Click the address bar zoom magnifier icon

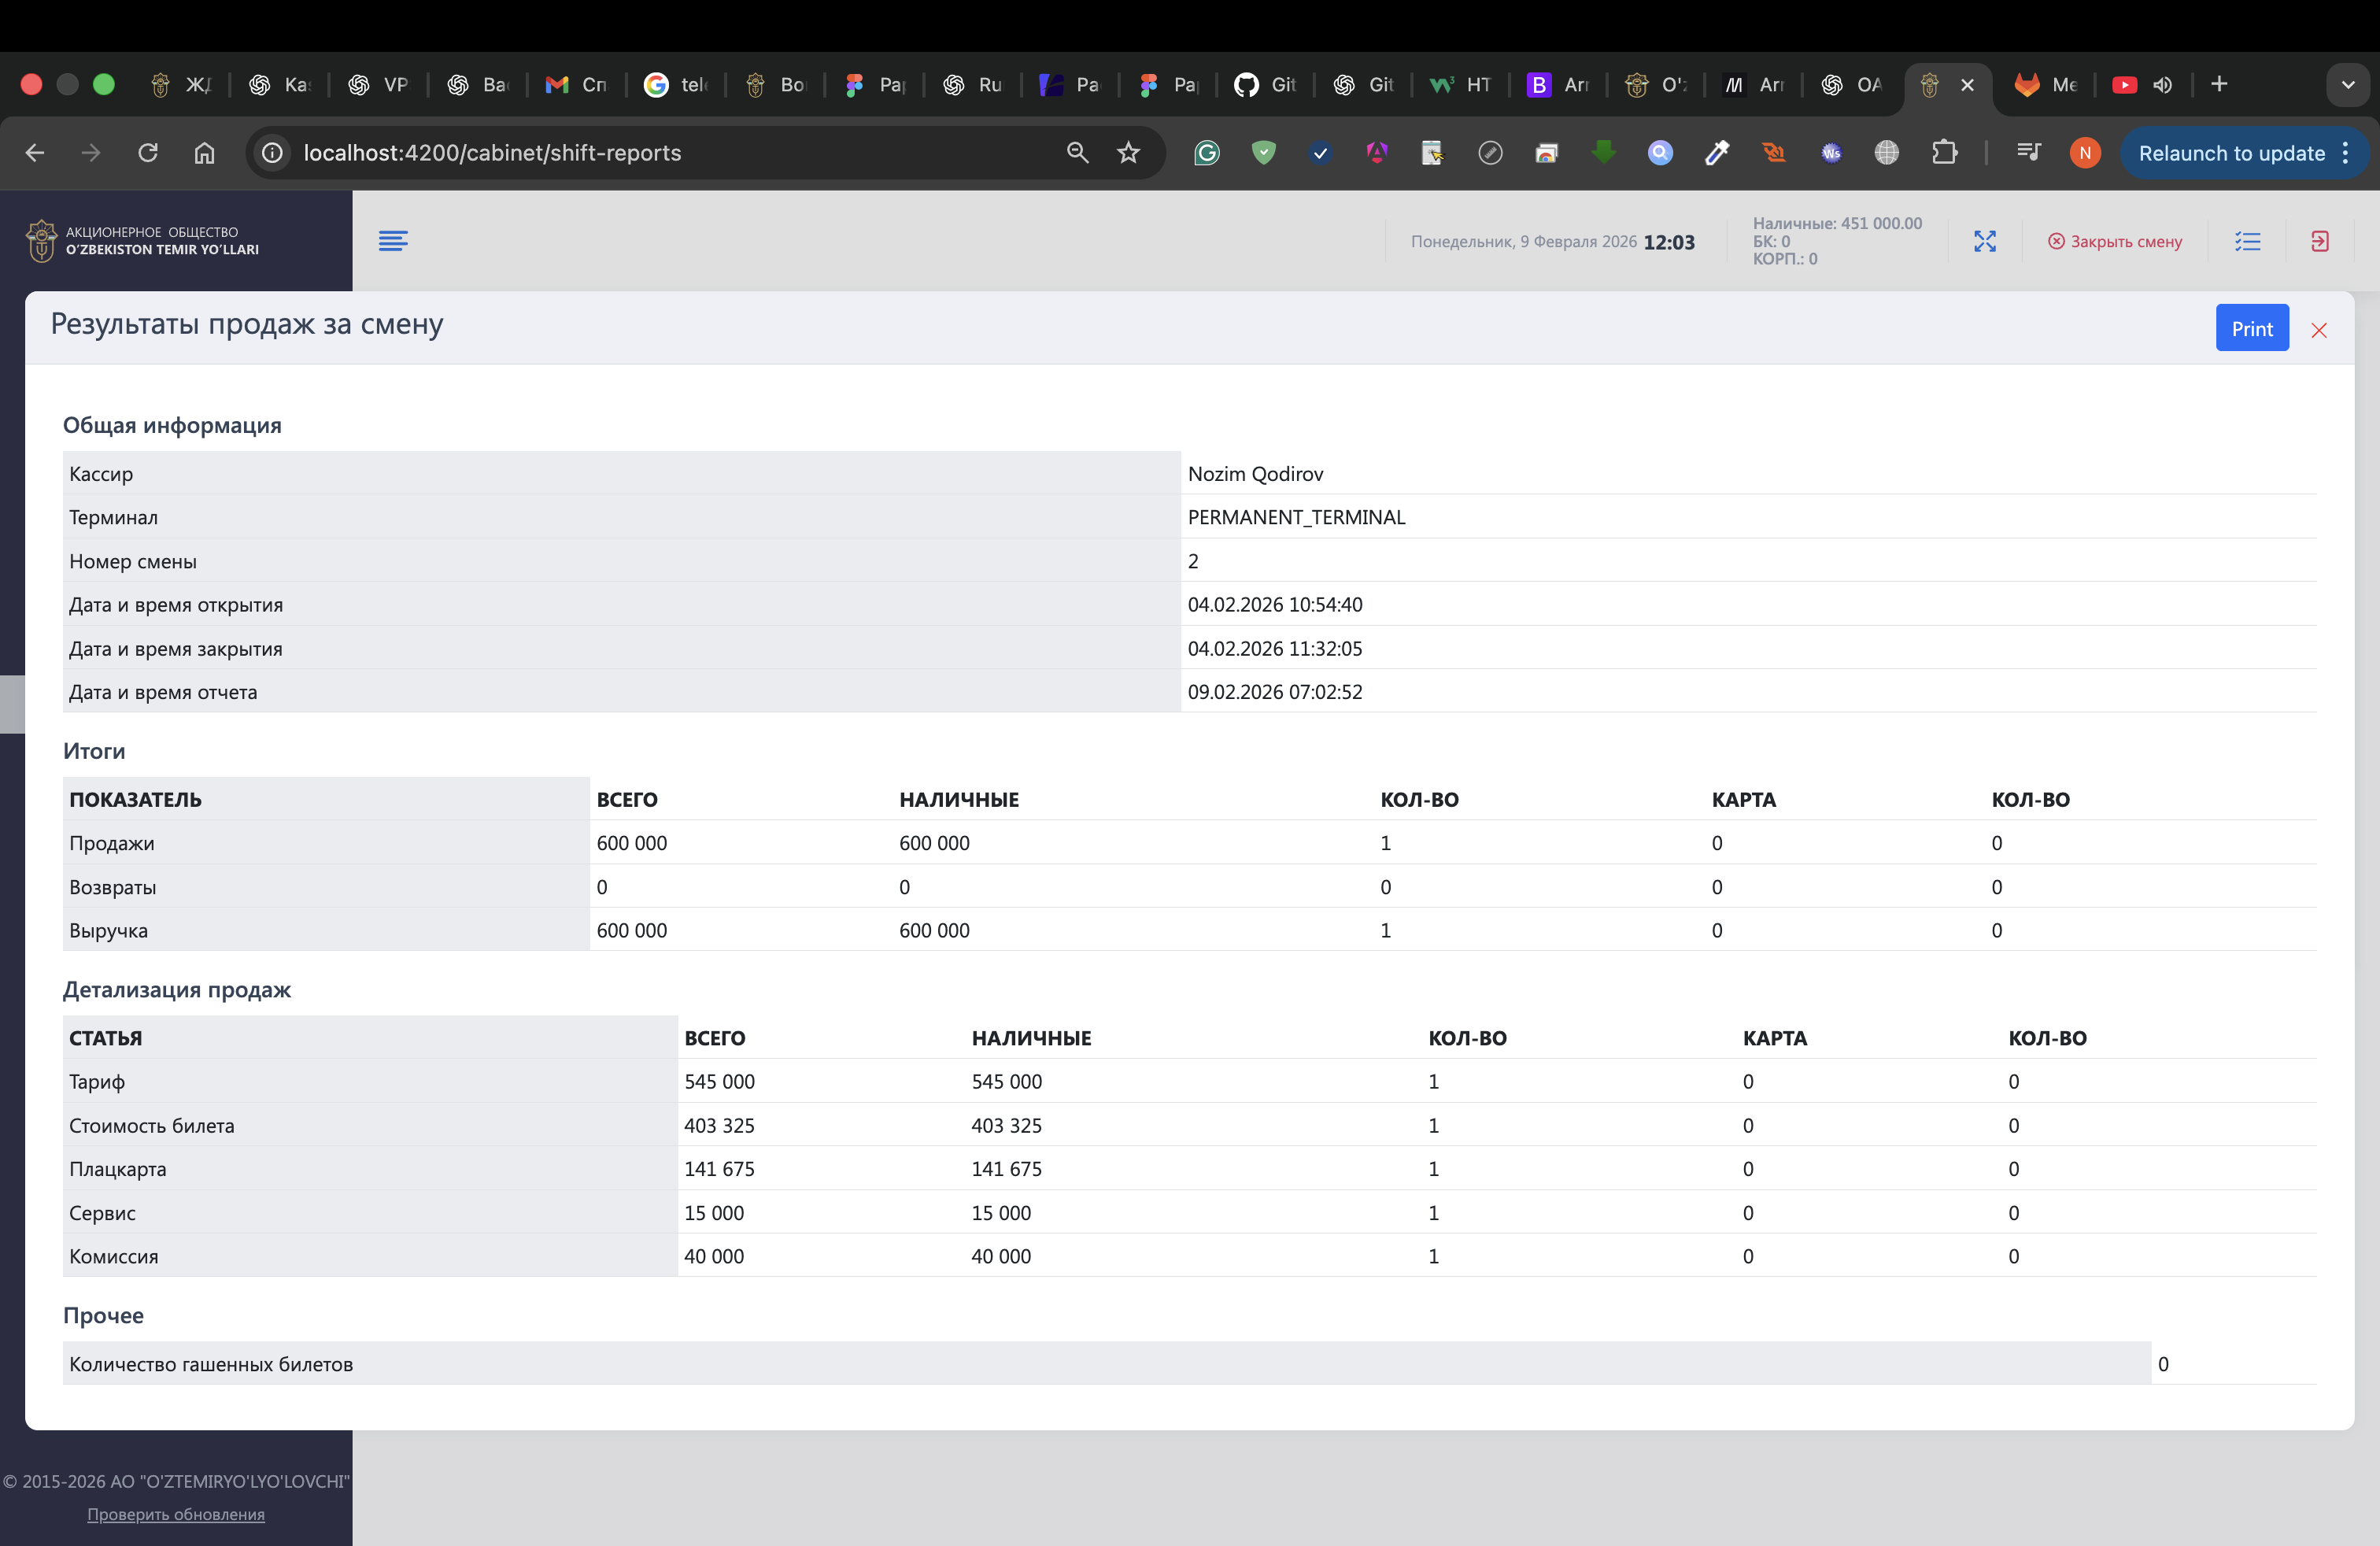(x=1077, y=153)
